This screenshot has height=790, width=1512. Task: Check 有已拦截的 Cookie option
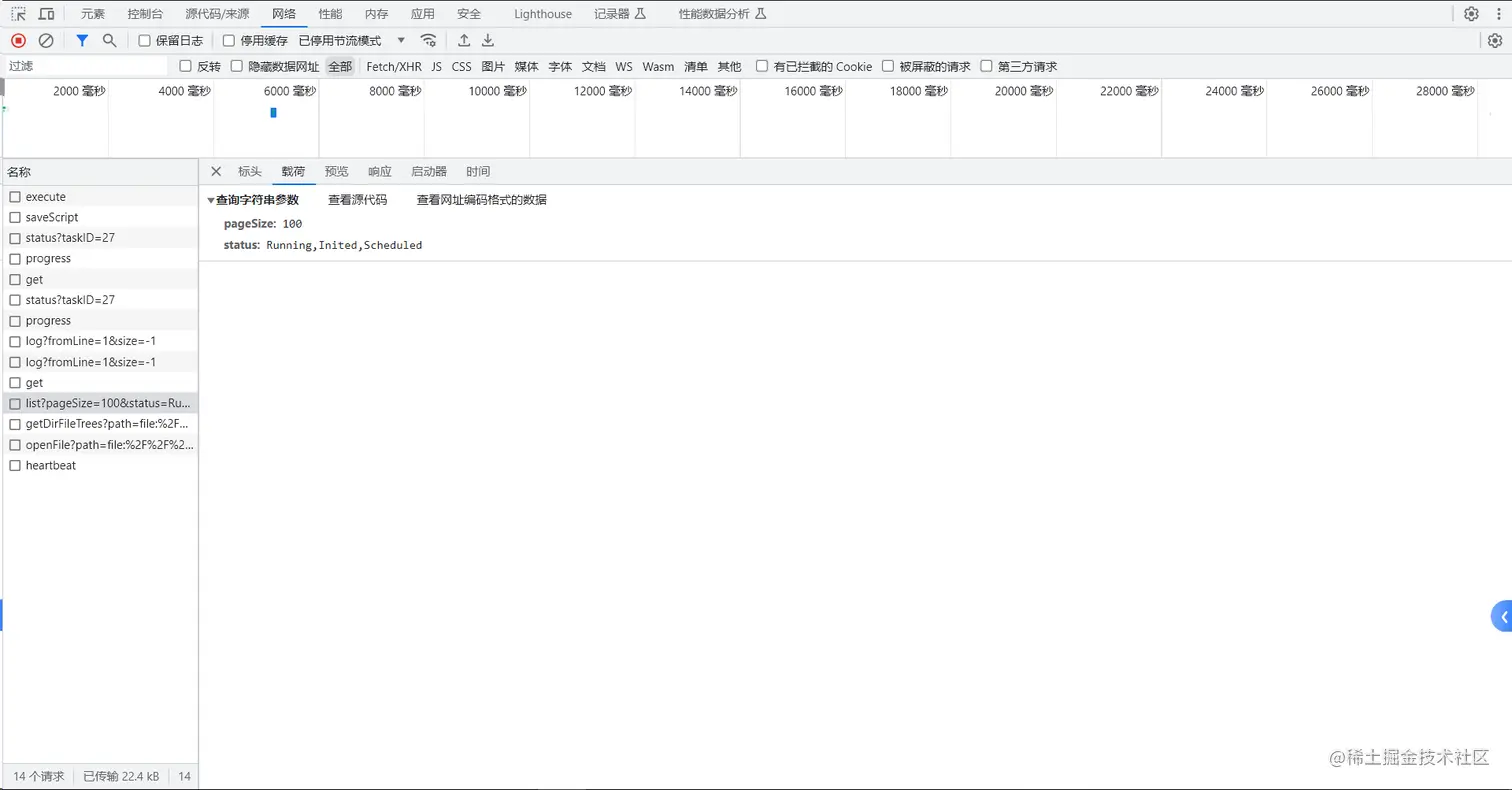(762, 66)
